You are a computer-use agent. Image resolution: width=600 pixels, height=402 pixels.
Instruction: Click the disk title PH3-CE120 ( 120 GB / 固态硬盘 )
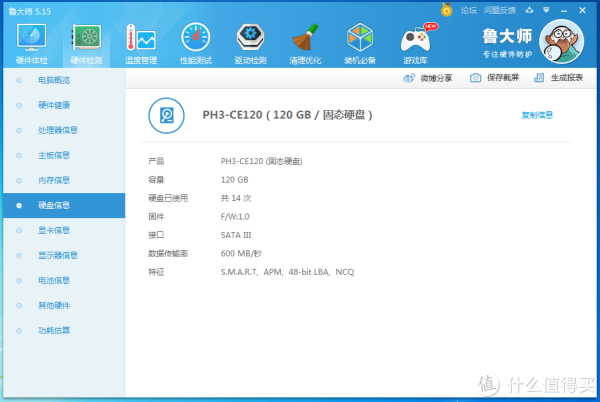coord(287,115)
